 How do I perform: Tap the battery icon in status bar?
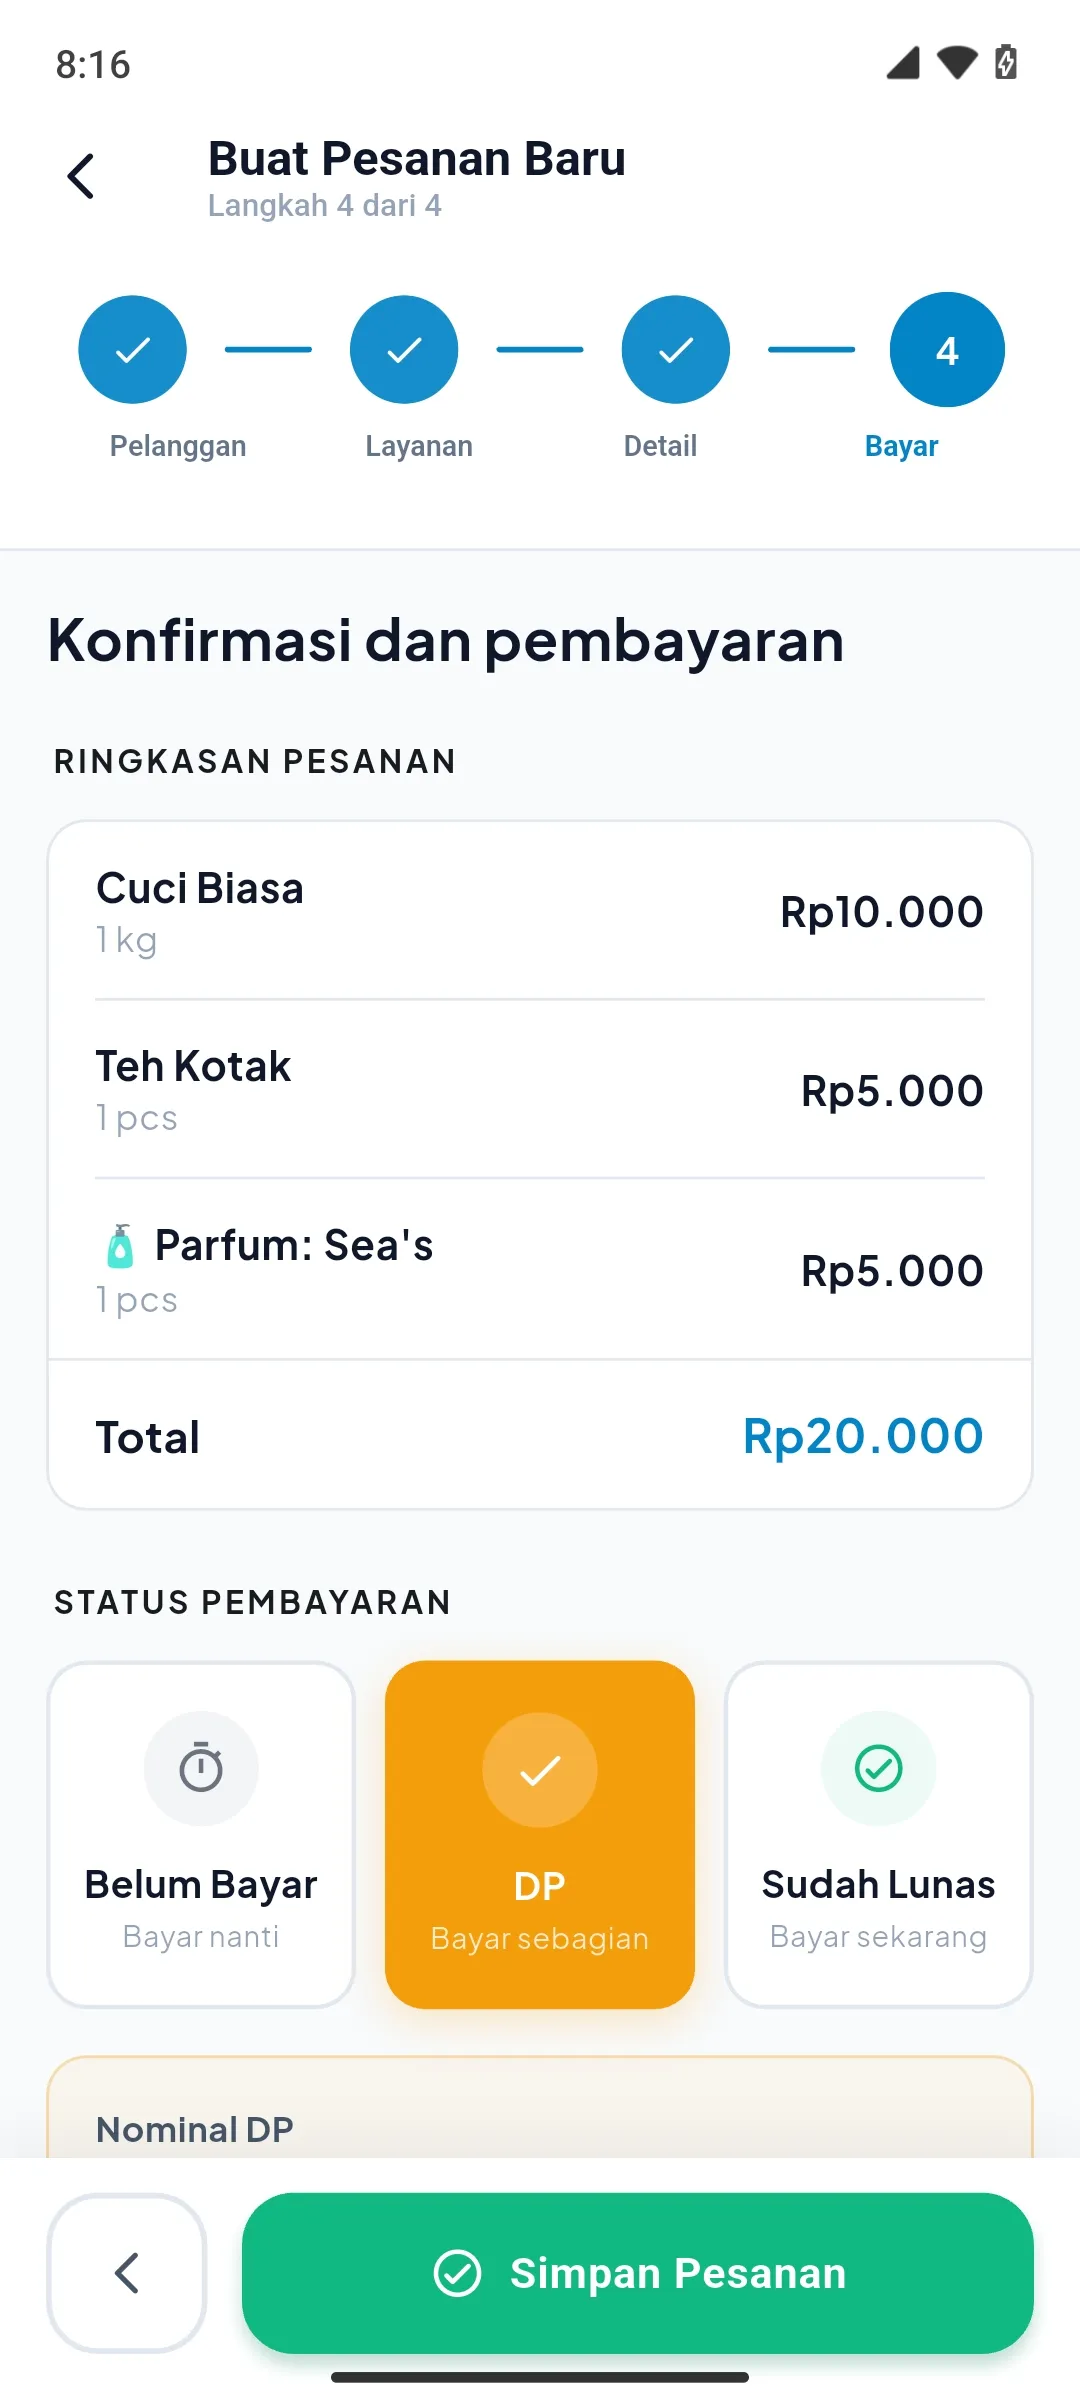pos(1006,62)
